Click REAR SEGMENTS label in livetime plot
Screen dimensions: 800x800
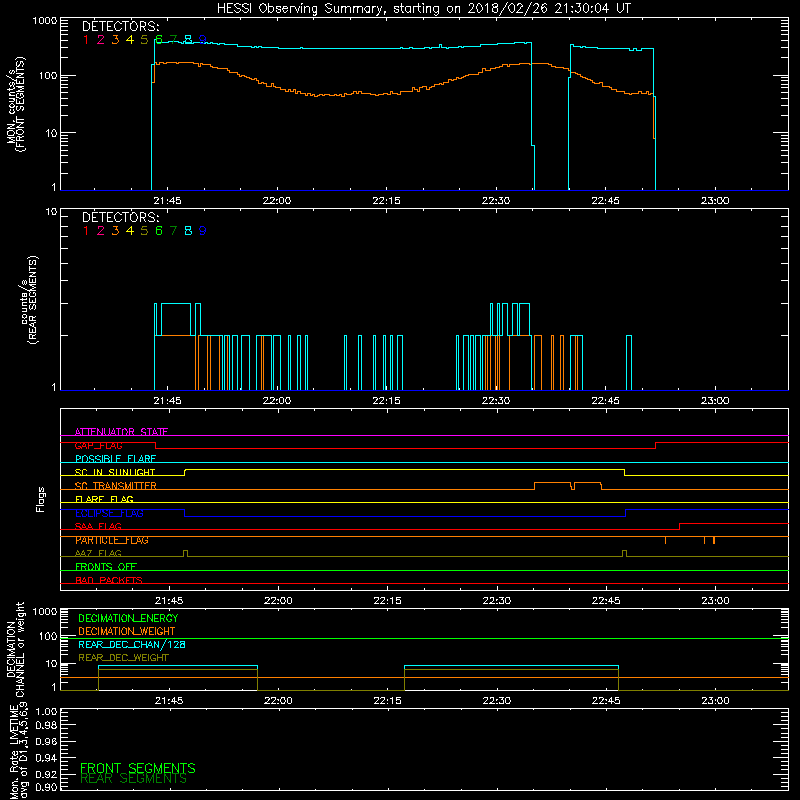tap(134, 779)
